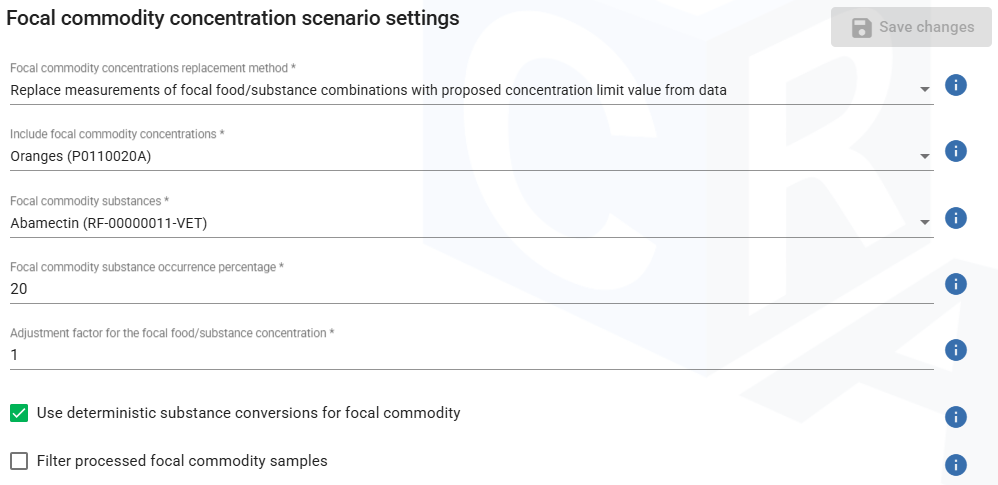Image resolution: width=998 pixels, height=485 pixels.
Task: Expand the replacement method dropdown arrow
Action: click(x=924, y=90)
